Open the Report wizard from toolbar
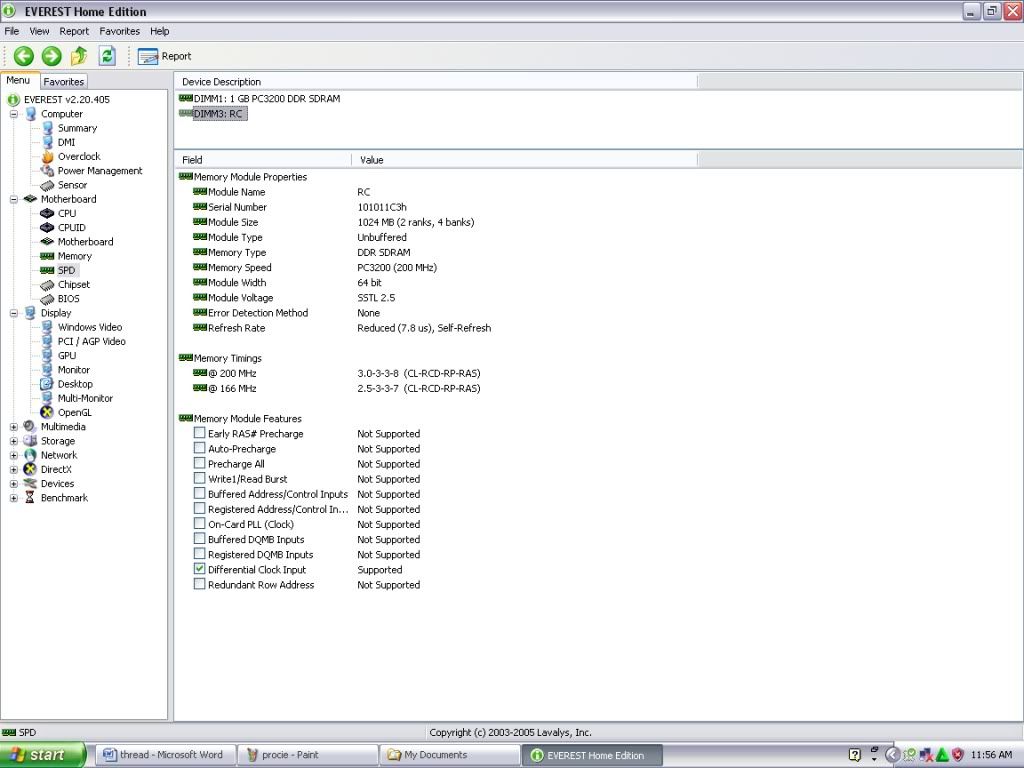Screen dimensions: 1024x768 pyautogui.click(x=165, y=56)
